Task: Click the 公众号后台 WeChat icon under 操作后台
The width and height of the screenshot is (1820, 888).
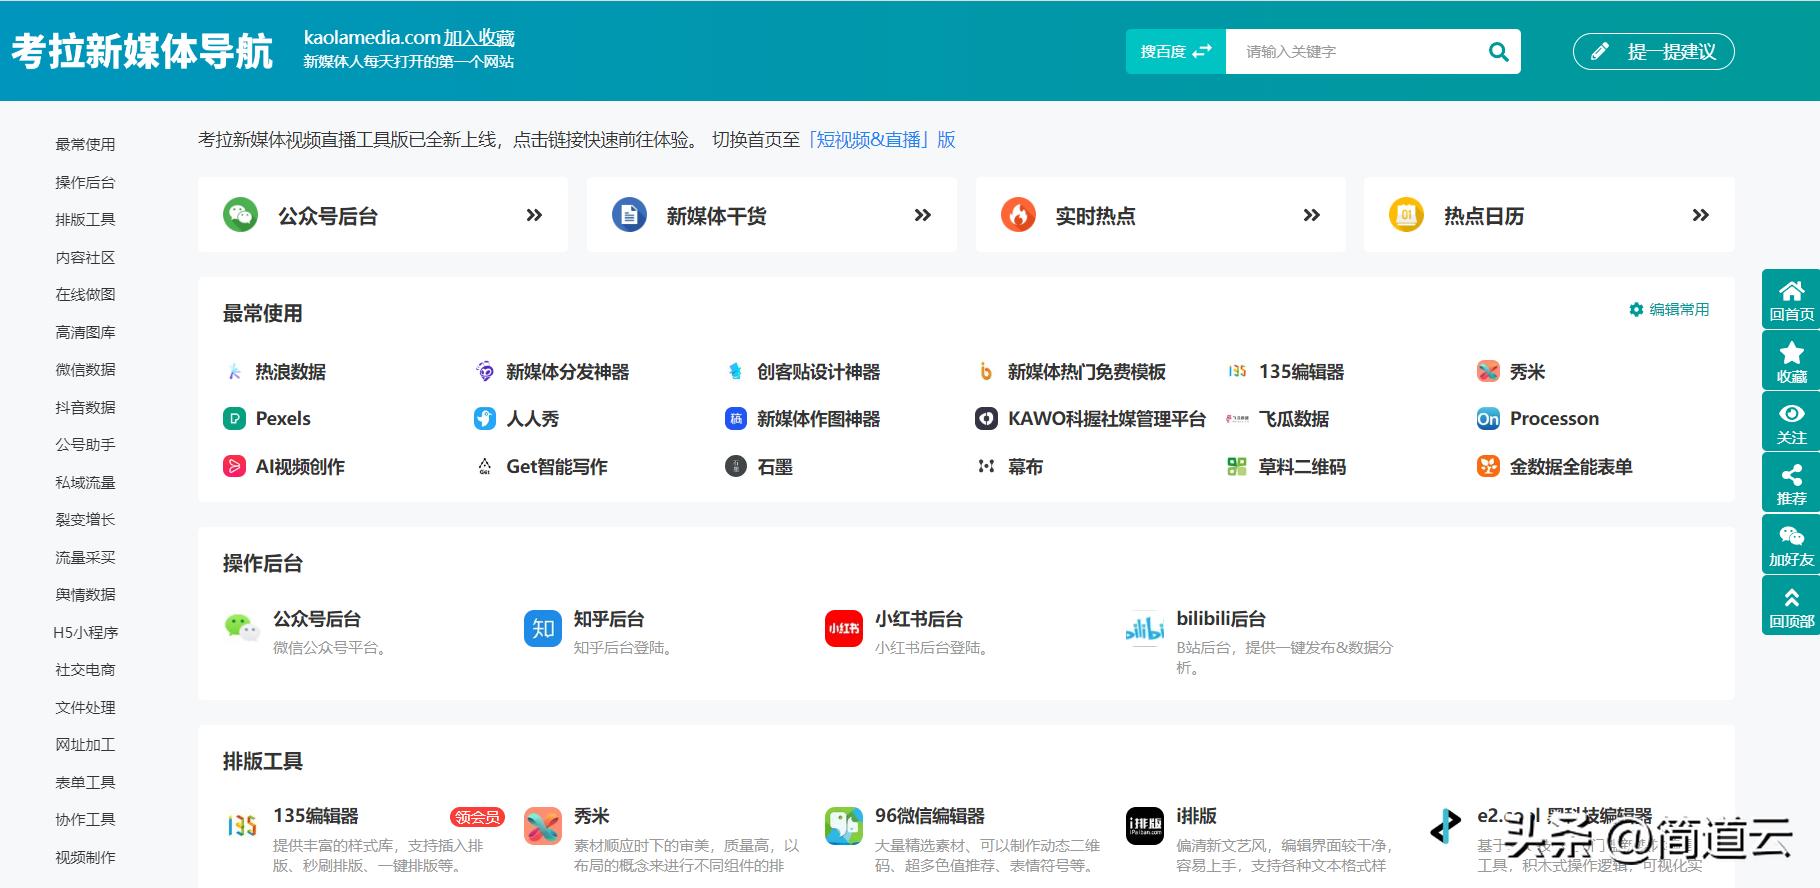Action: pos(242,628)
